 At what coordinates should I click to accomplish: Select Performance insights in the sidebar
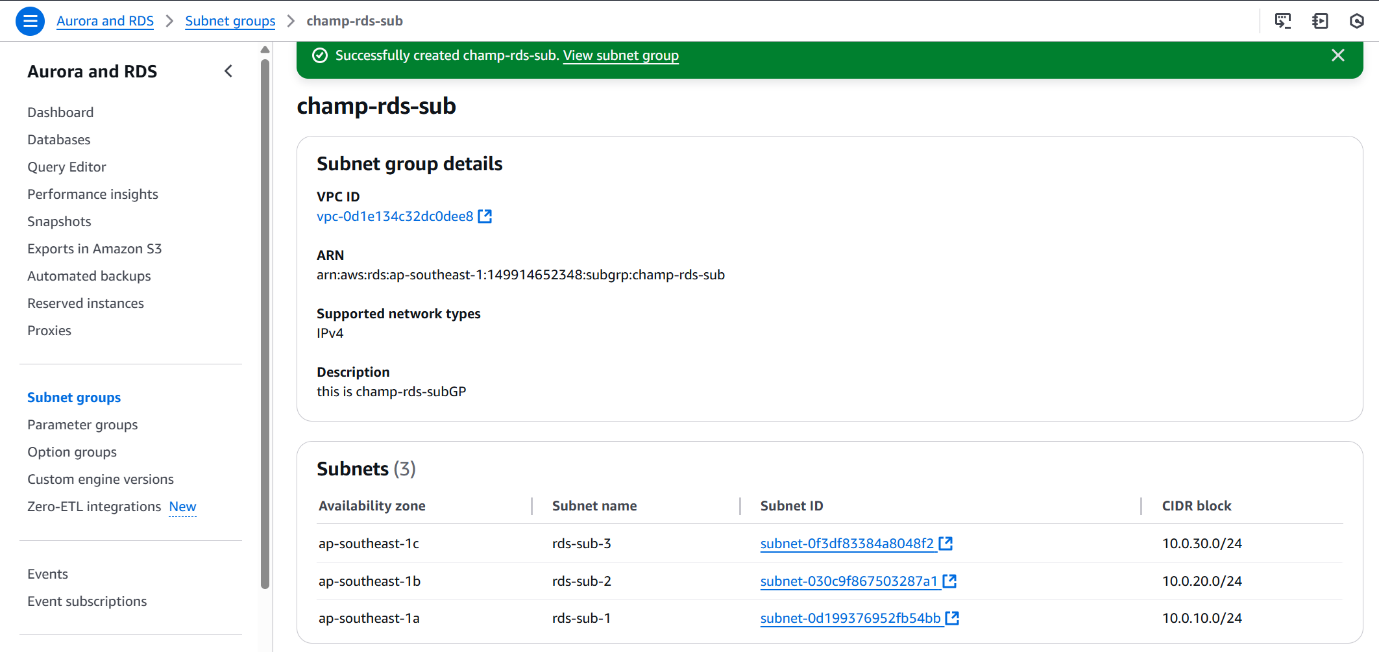[x=93, y=194]
